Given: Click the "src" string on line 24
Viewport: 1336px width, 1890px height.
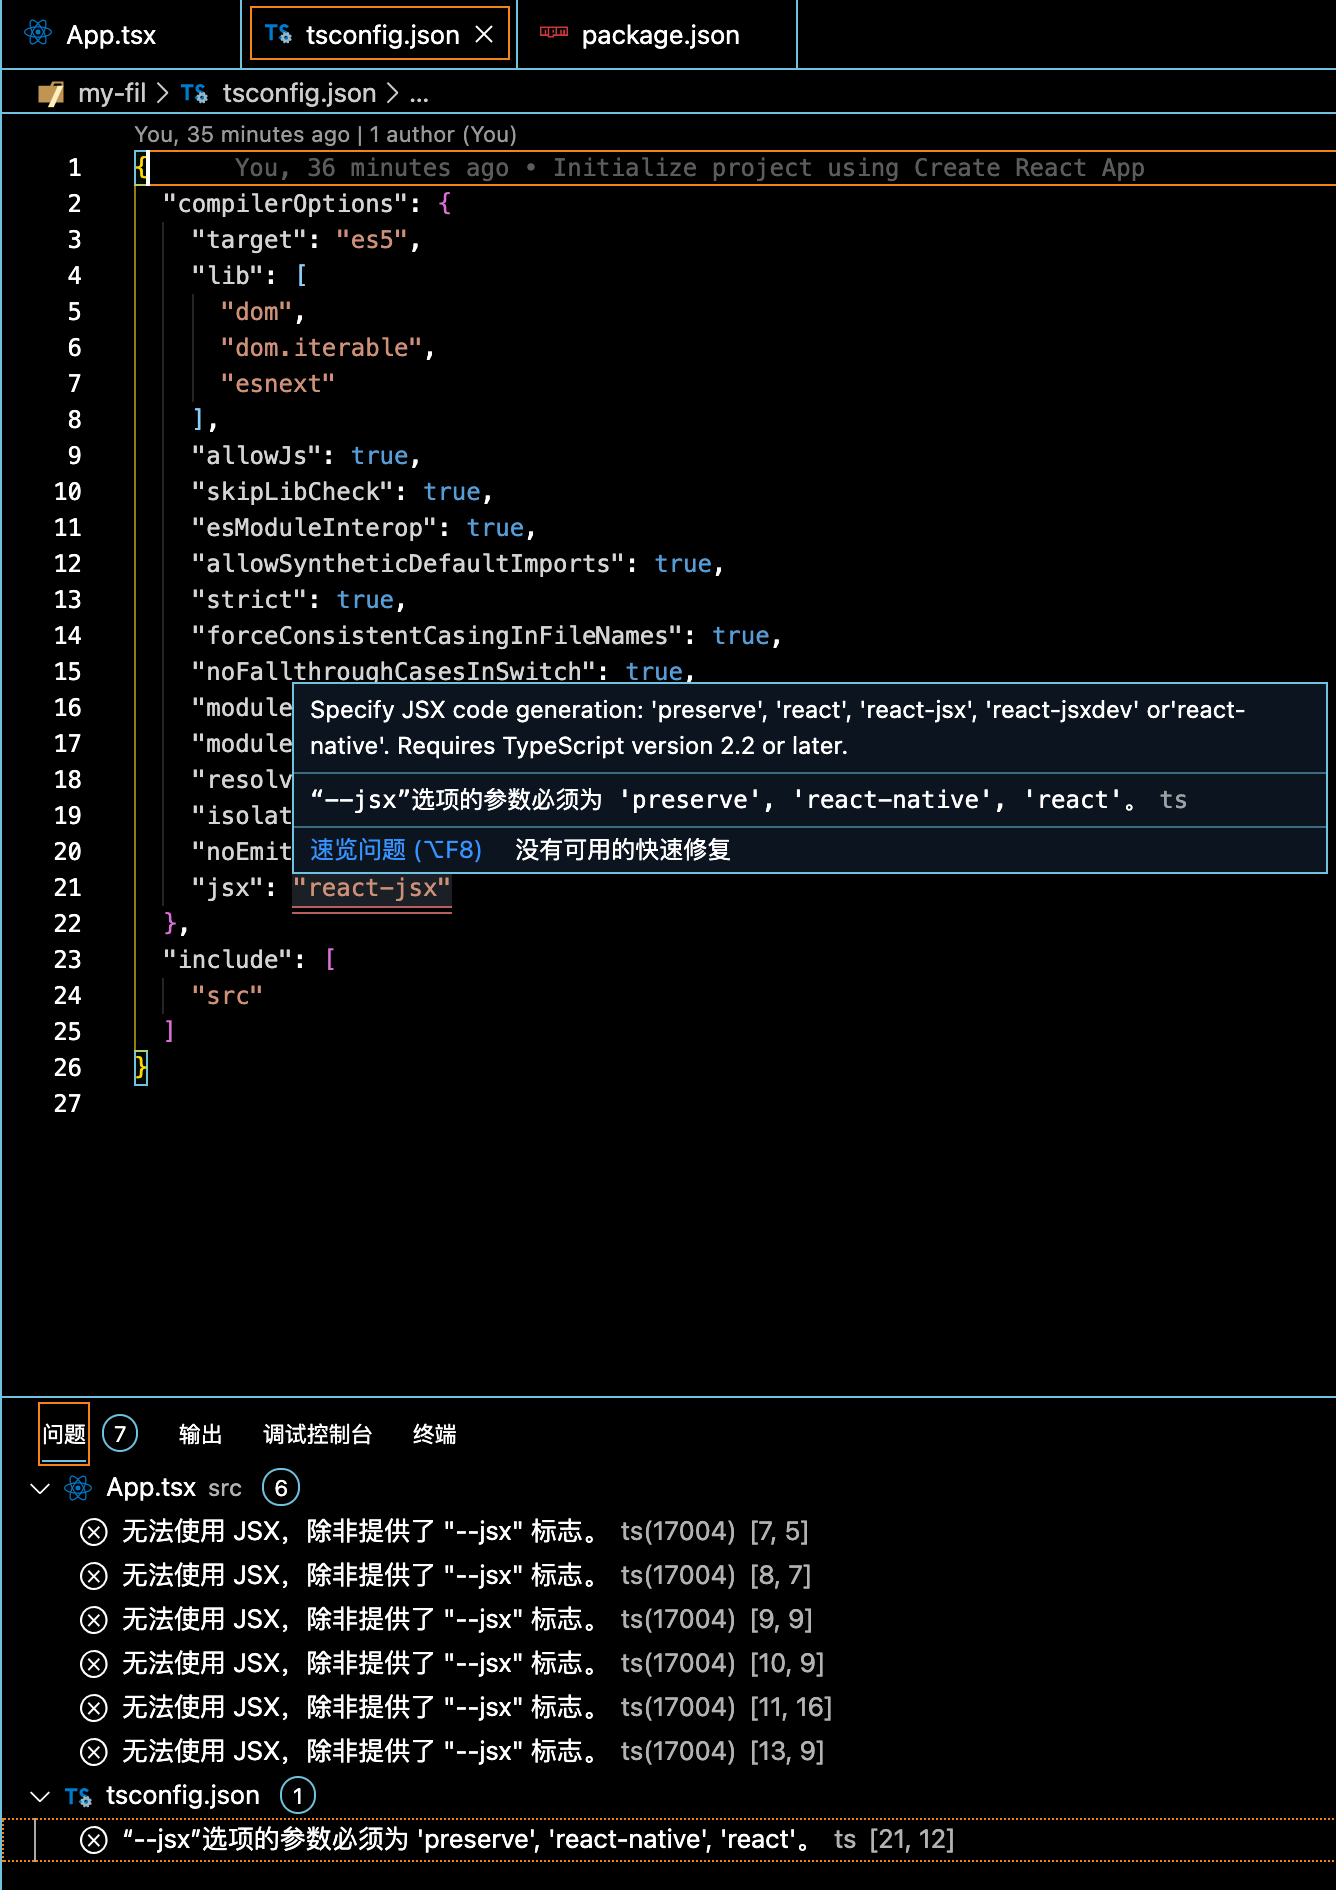Looking at the screenshot, I should [x=227, y=995].
